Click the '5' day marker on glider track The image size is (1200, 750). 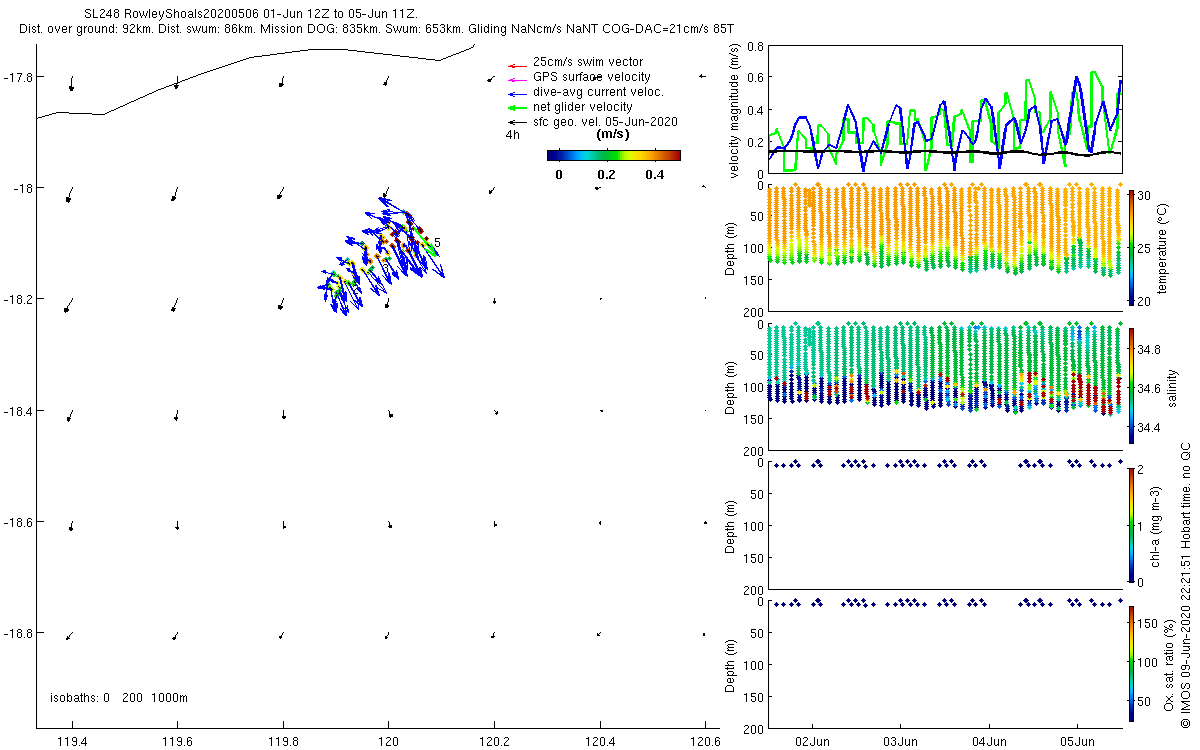(438, 242)
